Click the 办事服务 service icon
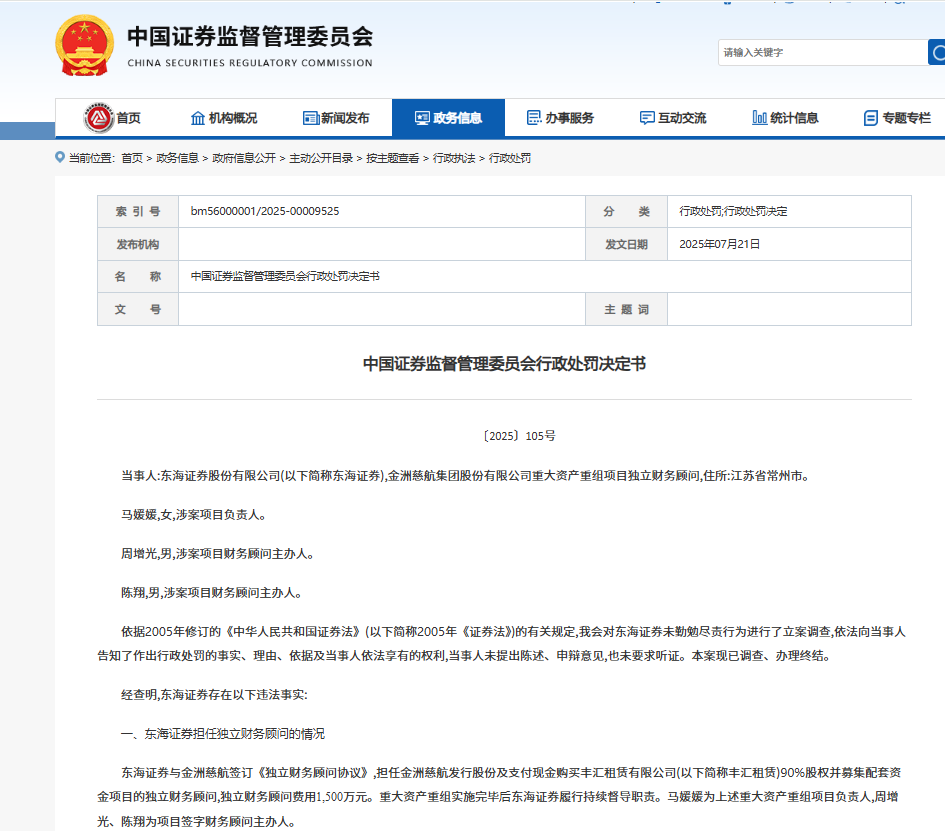The image size is (945, 831). pos(532,117)
